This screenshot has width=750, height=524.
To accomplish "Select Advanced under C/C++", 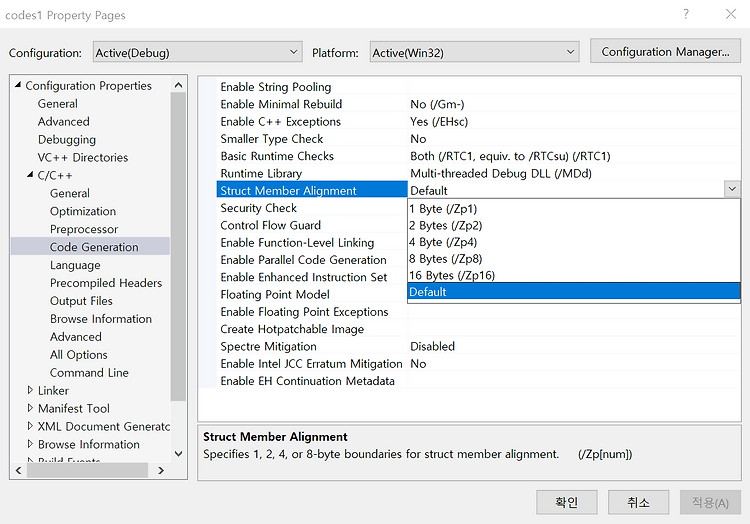I will pos(76,337).
